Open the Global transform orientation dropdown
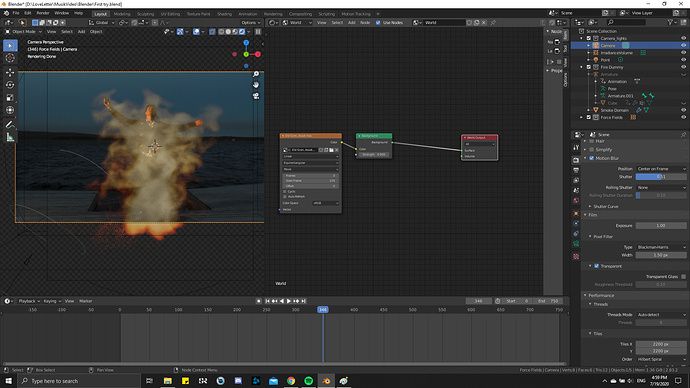This screenshot has width=690, height=388. pos(102,22)
